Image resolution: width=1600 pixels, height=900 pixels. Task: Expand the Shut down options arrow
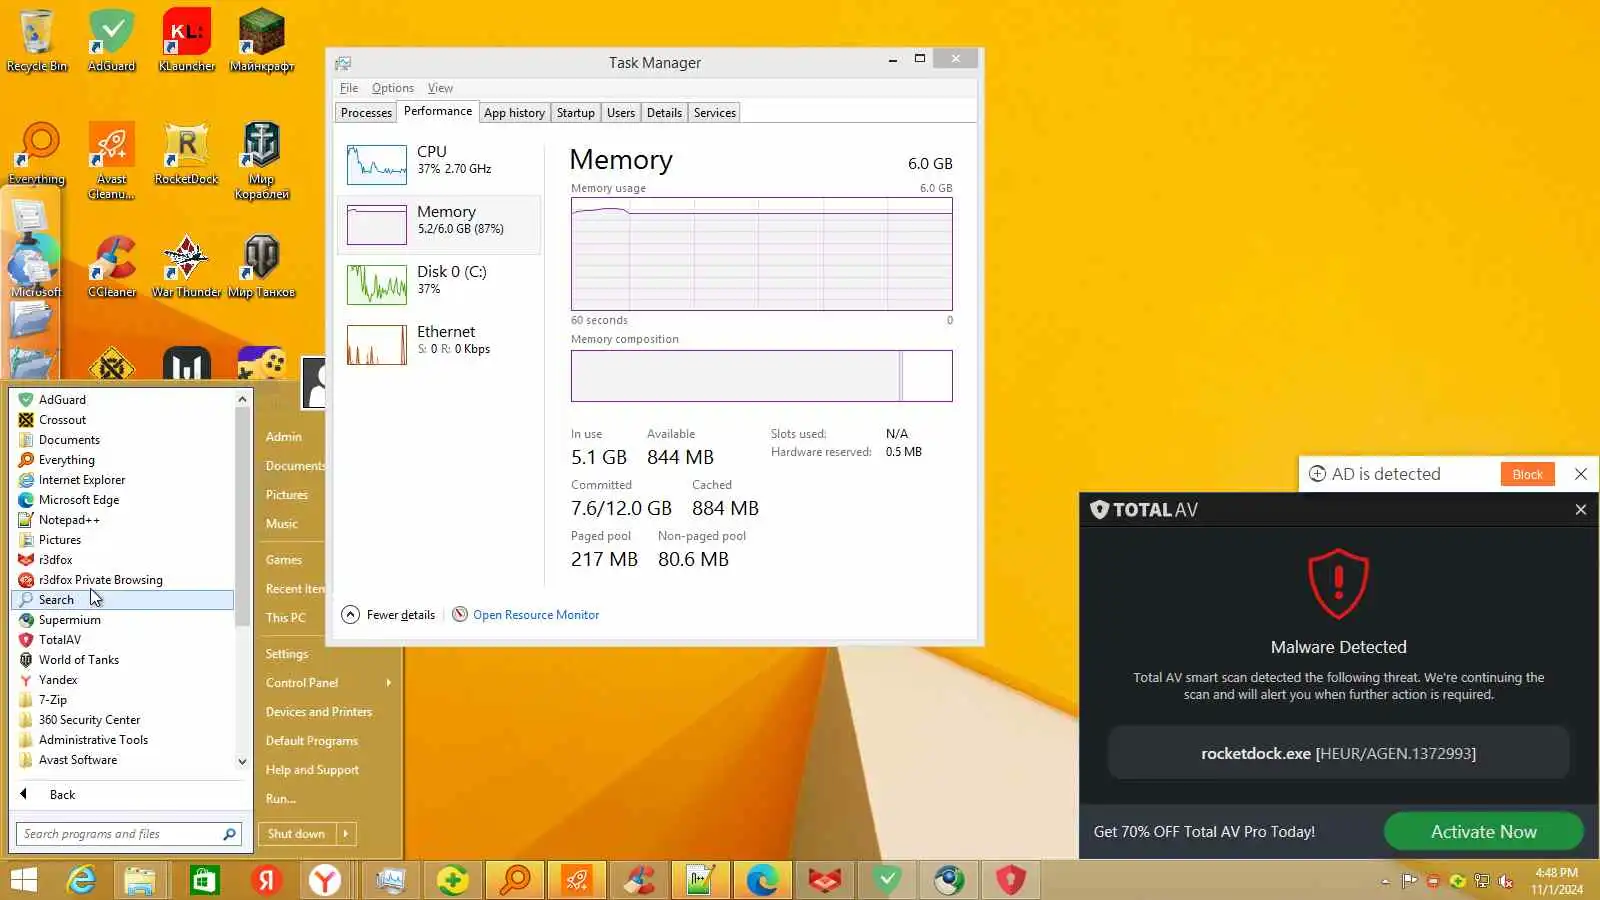click(x=346, y=834)
